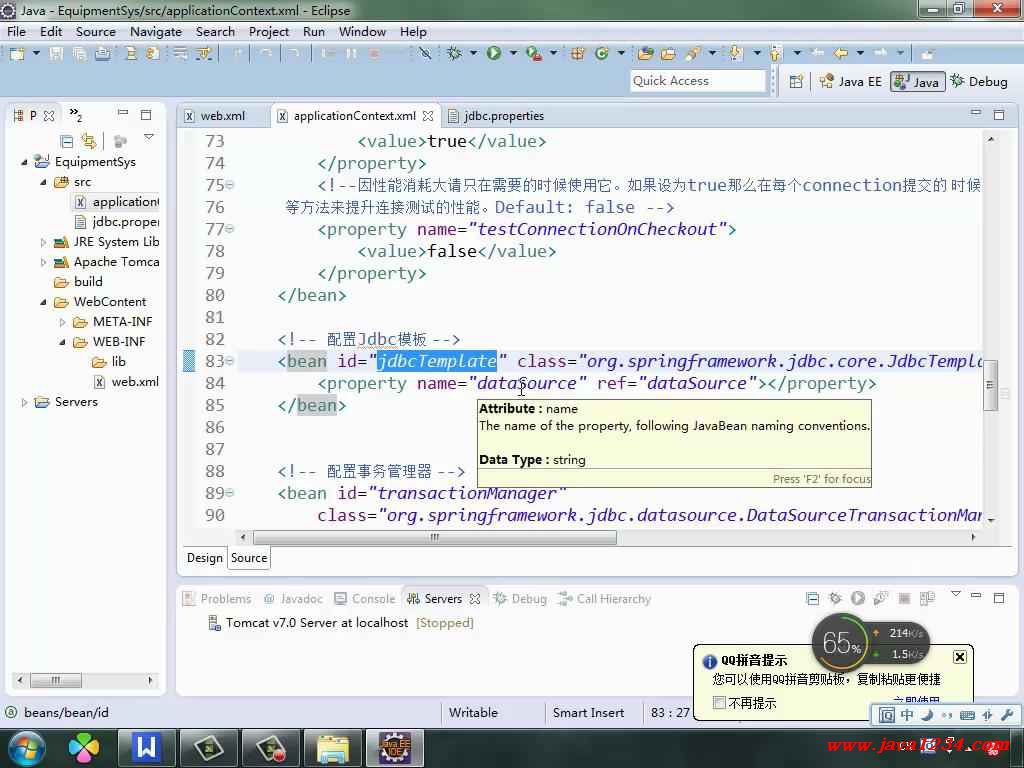Click the Open Task folder icon
Image resolution: width=1024 pixels, height=768 pixels.
(x=668, y=54)
